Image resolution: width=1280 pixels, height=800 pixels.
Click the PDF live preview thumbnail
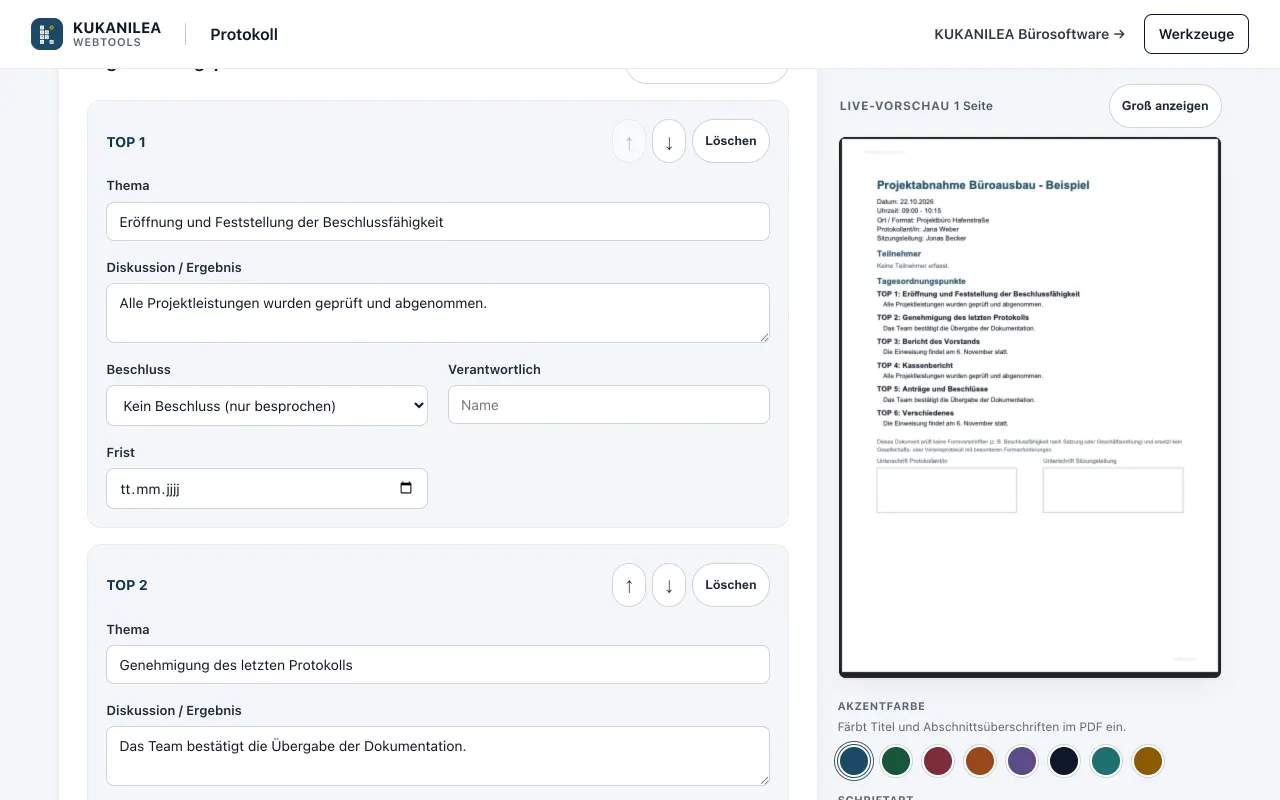(x=1030, y=407)
